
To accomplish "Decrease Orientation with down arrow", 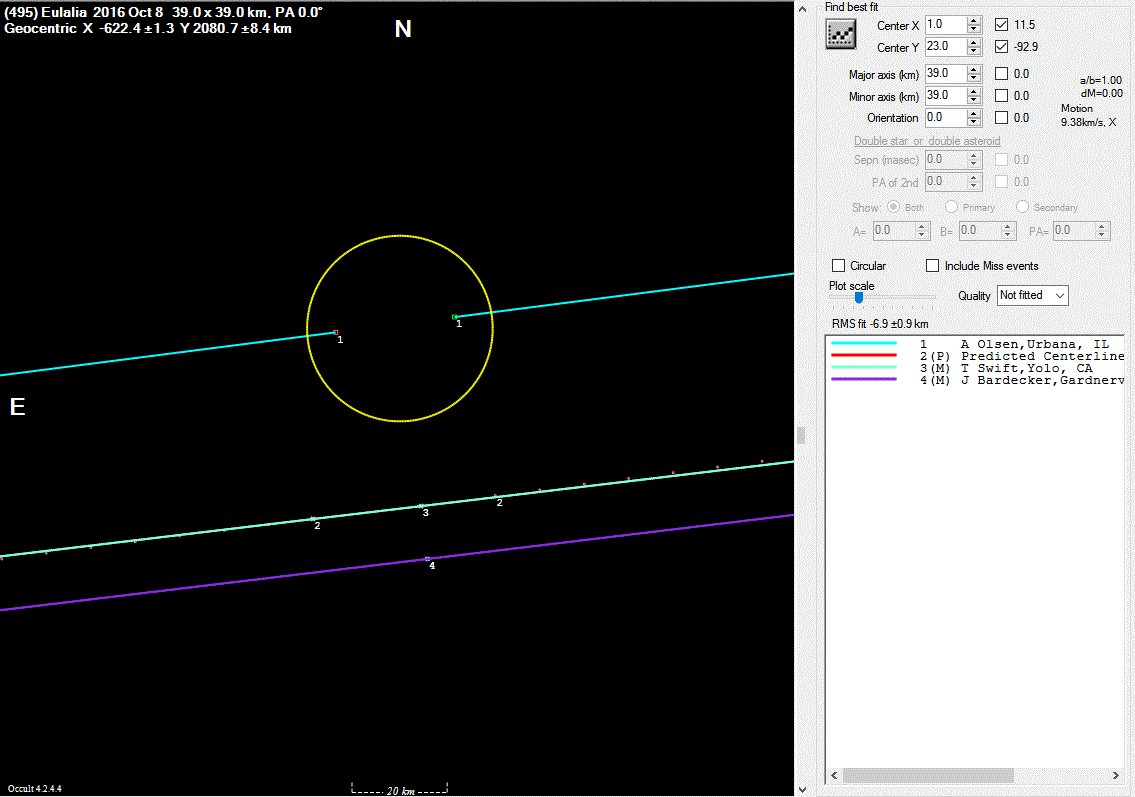I will [x=974, y=122].
